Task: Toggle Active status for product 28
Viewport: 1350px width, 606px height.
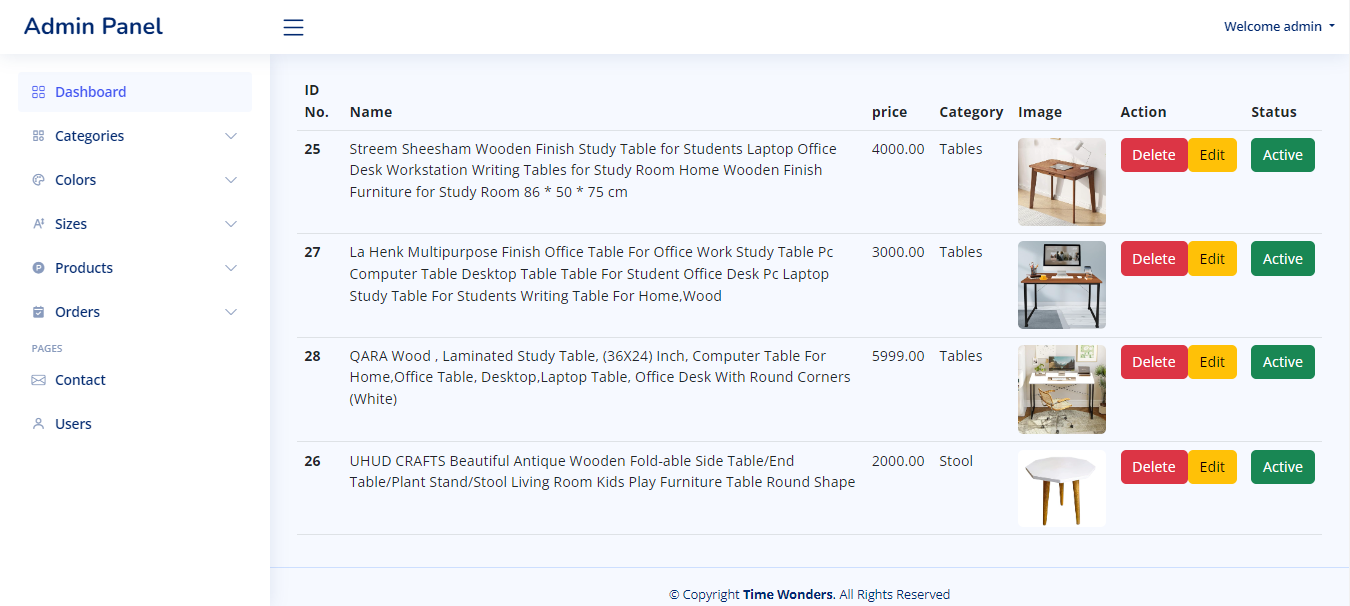Action: [1283, 362]
